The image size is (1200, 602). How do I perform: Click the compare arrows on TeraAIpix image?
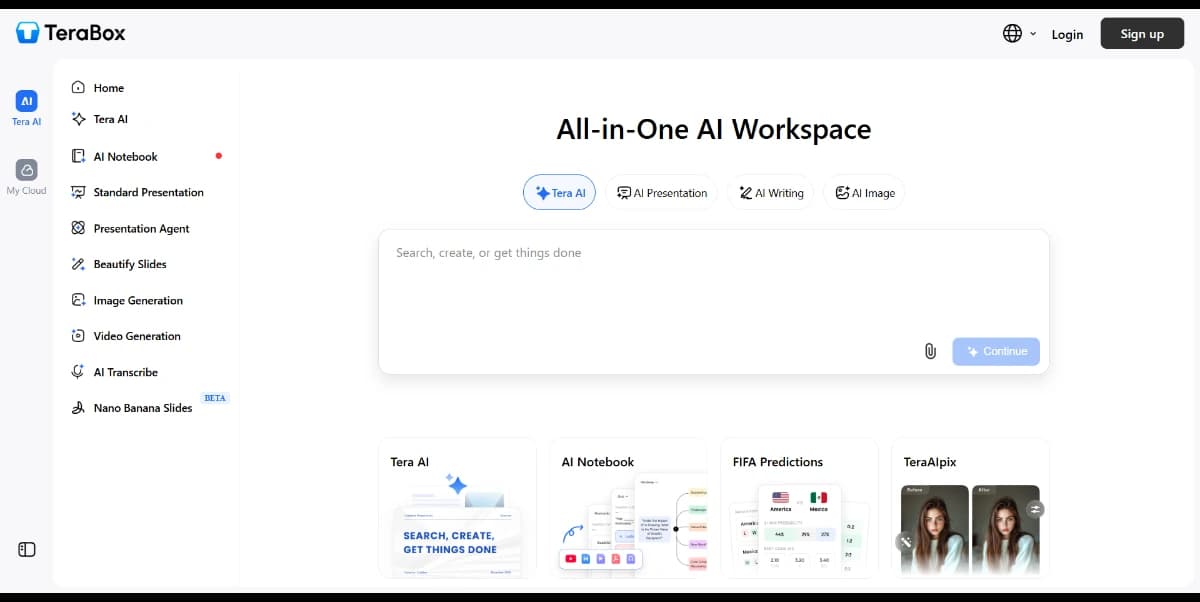(1035, 509)
